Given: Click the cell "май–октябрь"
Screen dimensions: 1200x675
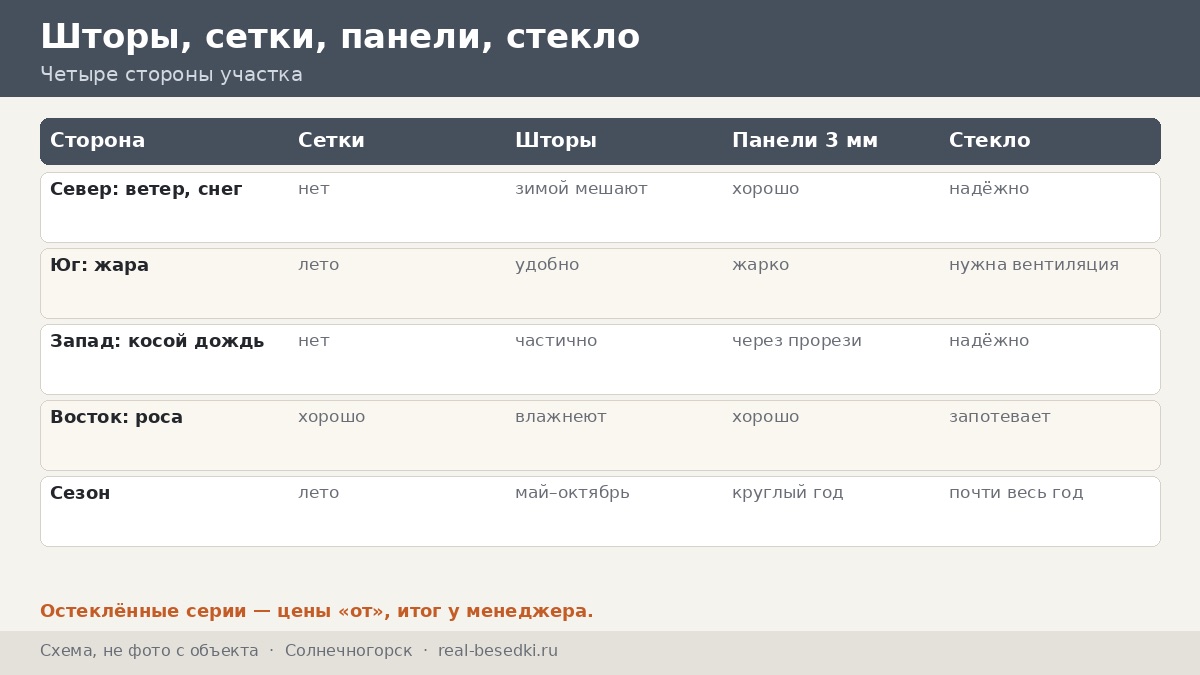Looking at the screenshot, I should point(572,493).
